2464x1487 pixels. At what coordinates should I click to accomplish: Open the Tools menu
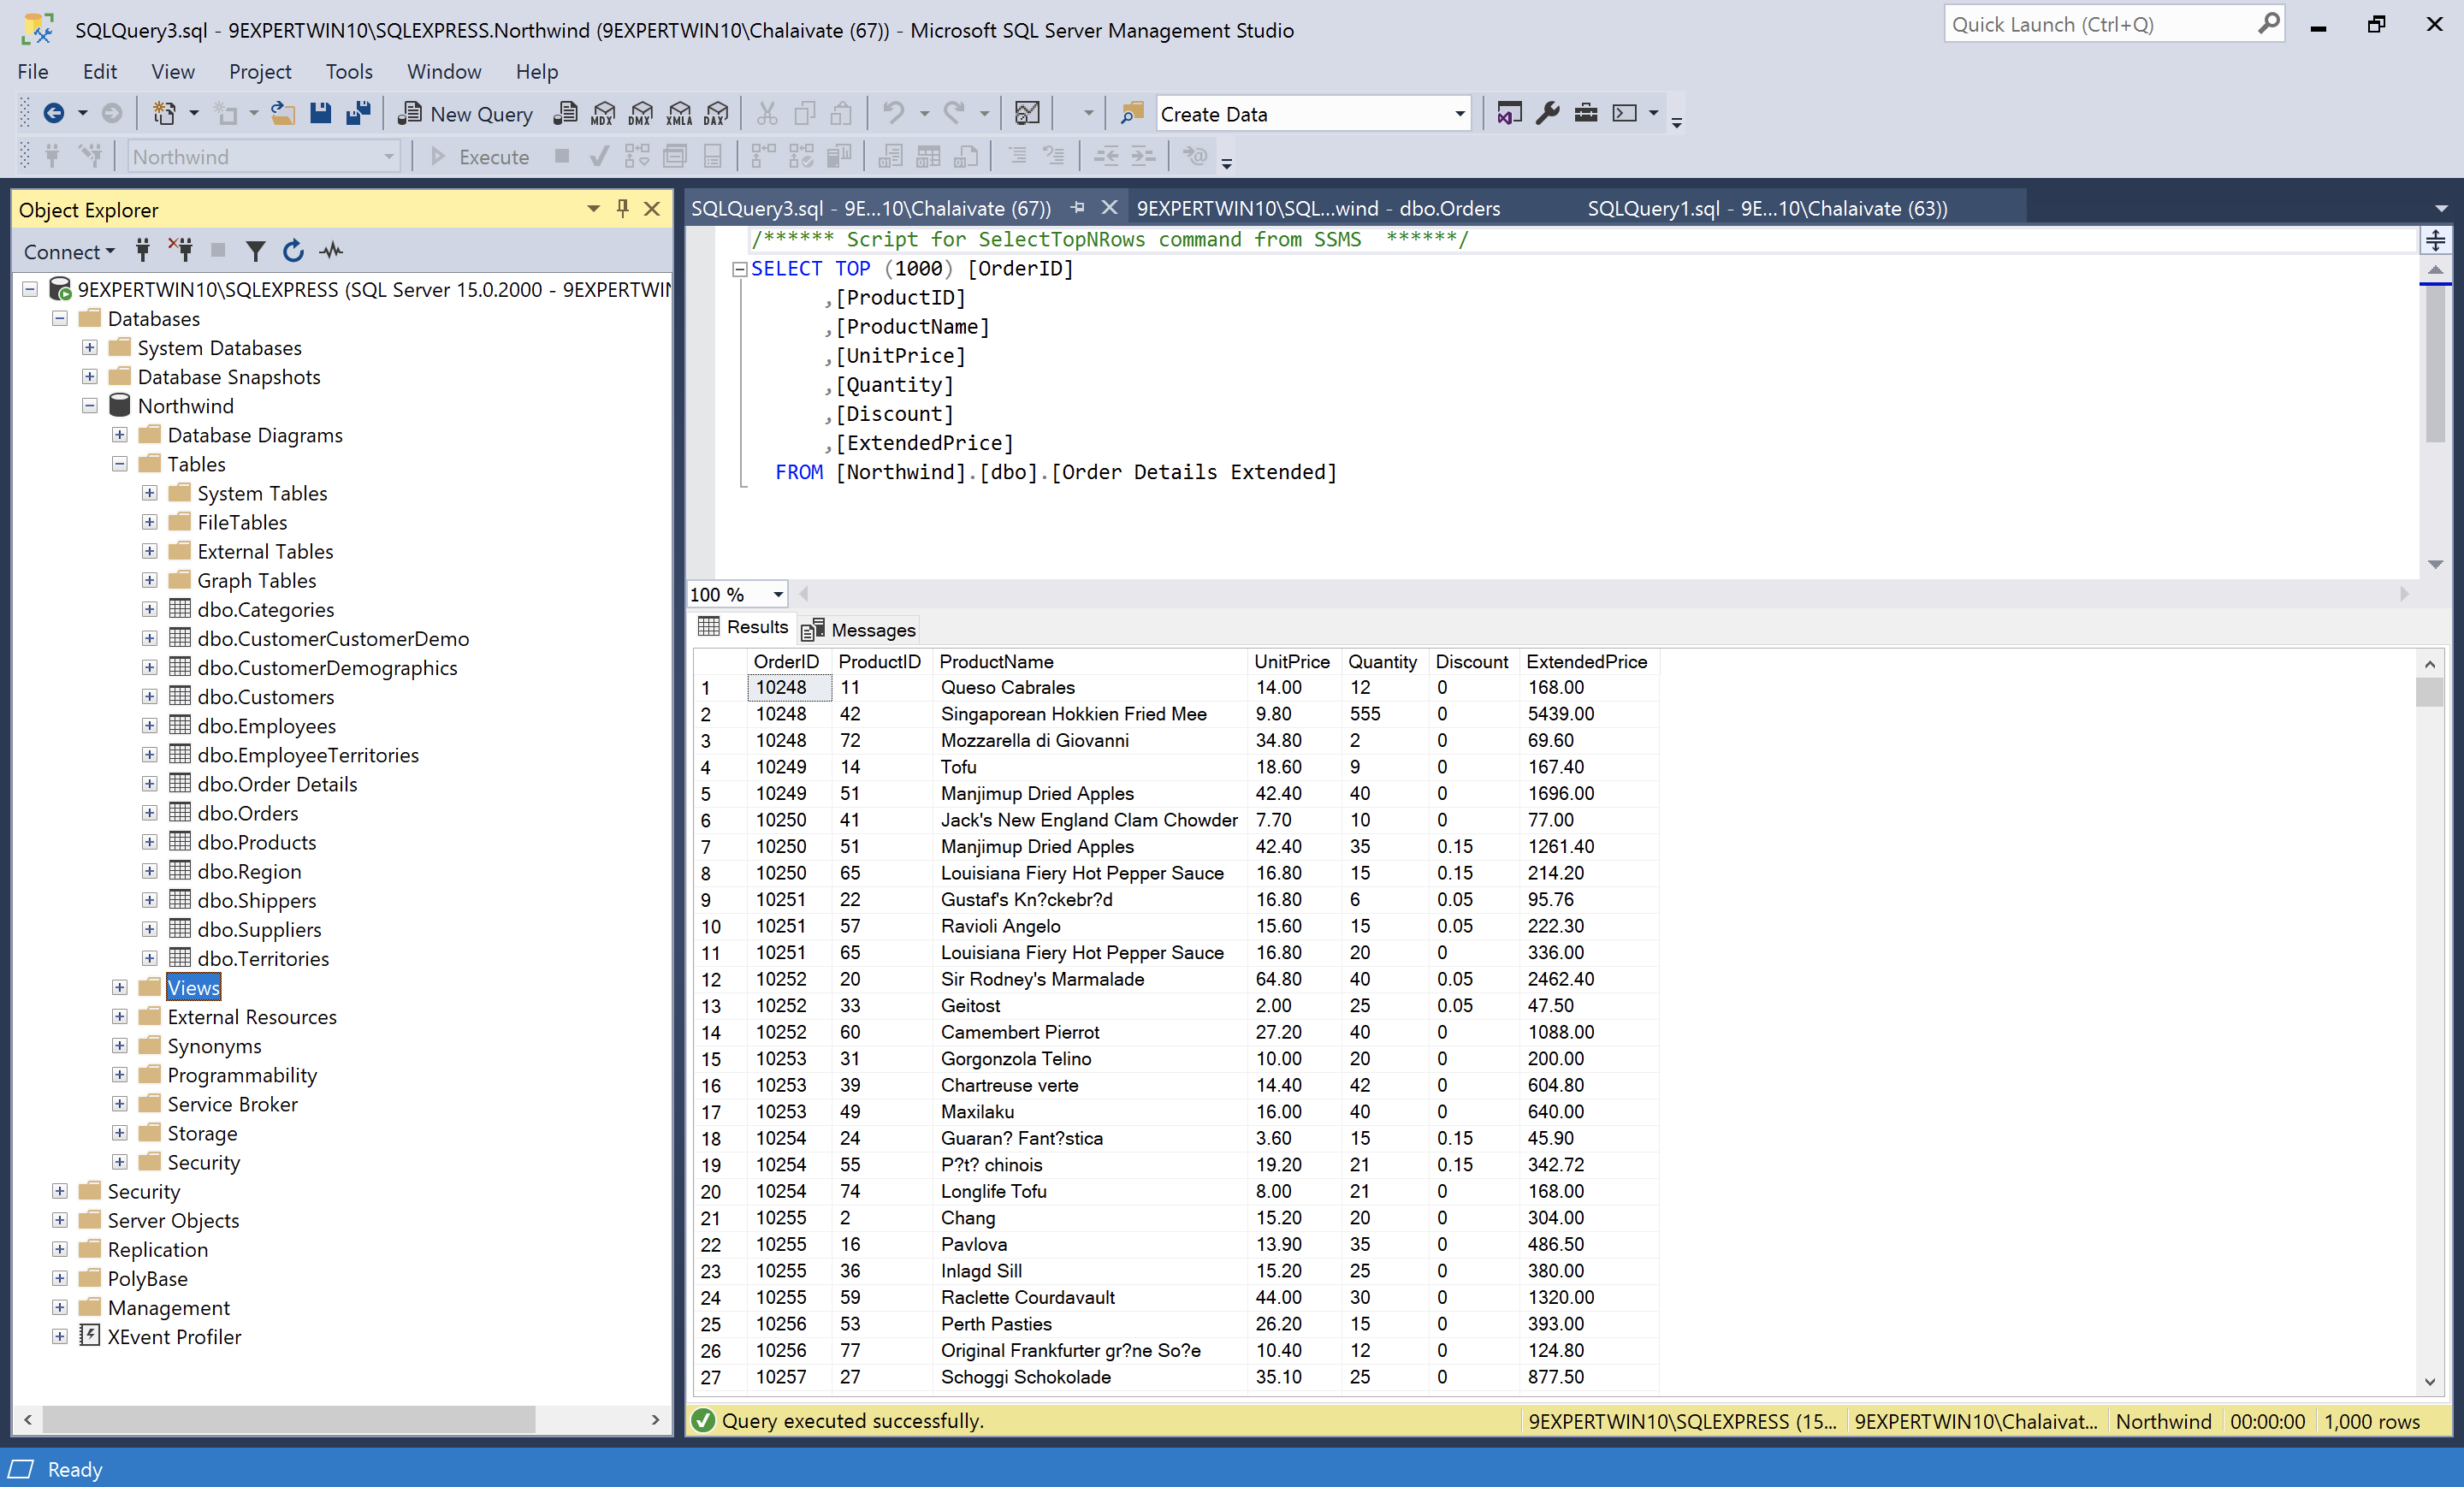point(348,71)
